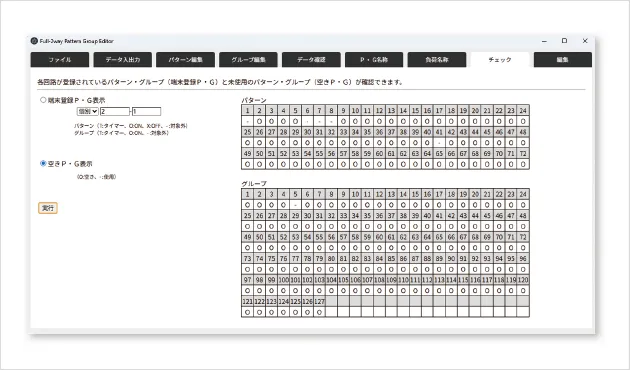Click header cell 72 in パターン table
The image size is (630, 370).
(523, 153)
